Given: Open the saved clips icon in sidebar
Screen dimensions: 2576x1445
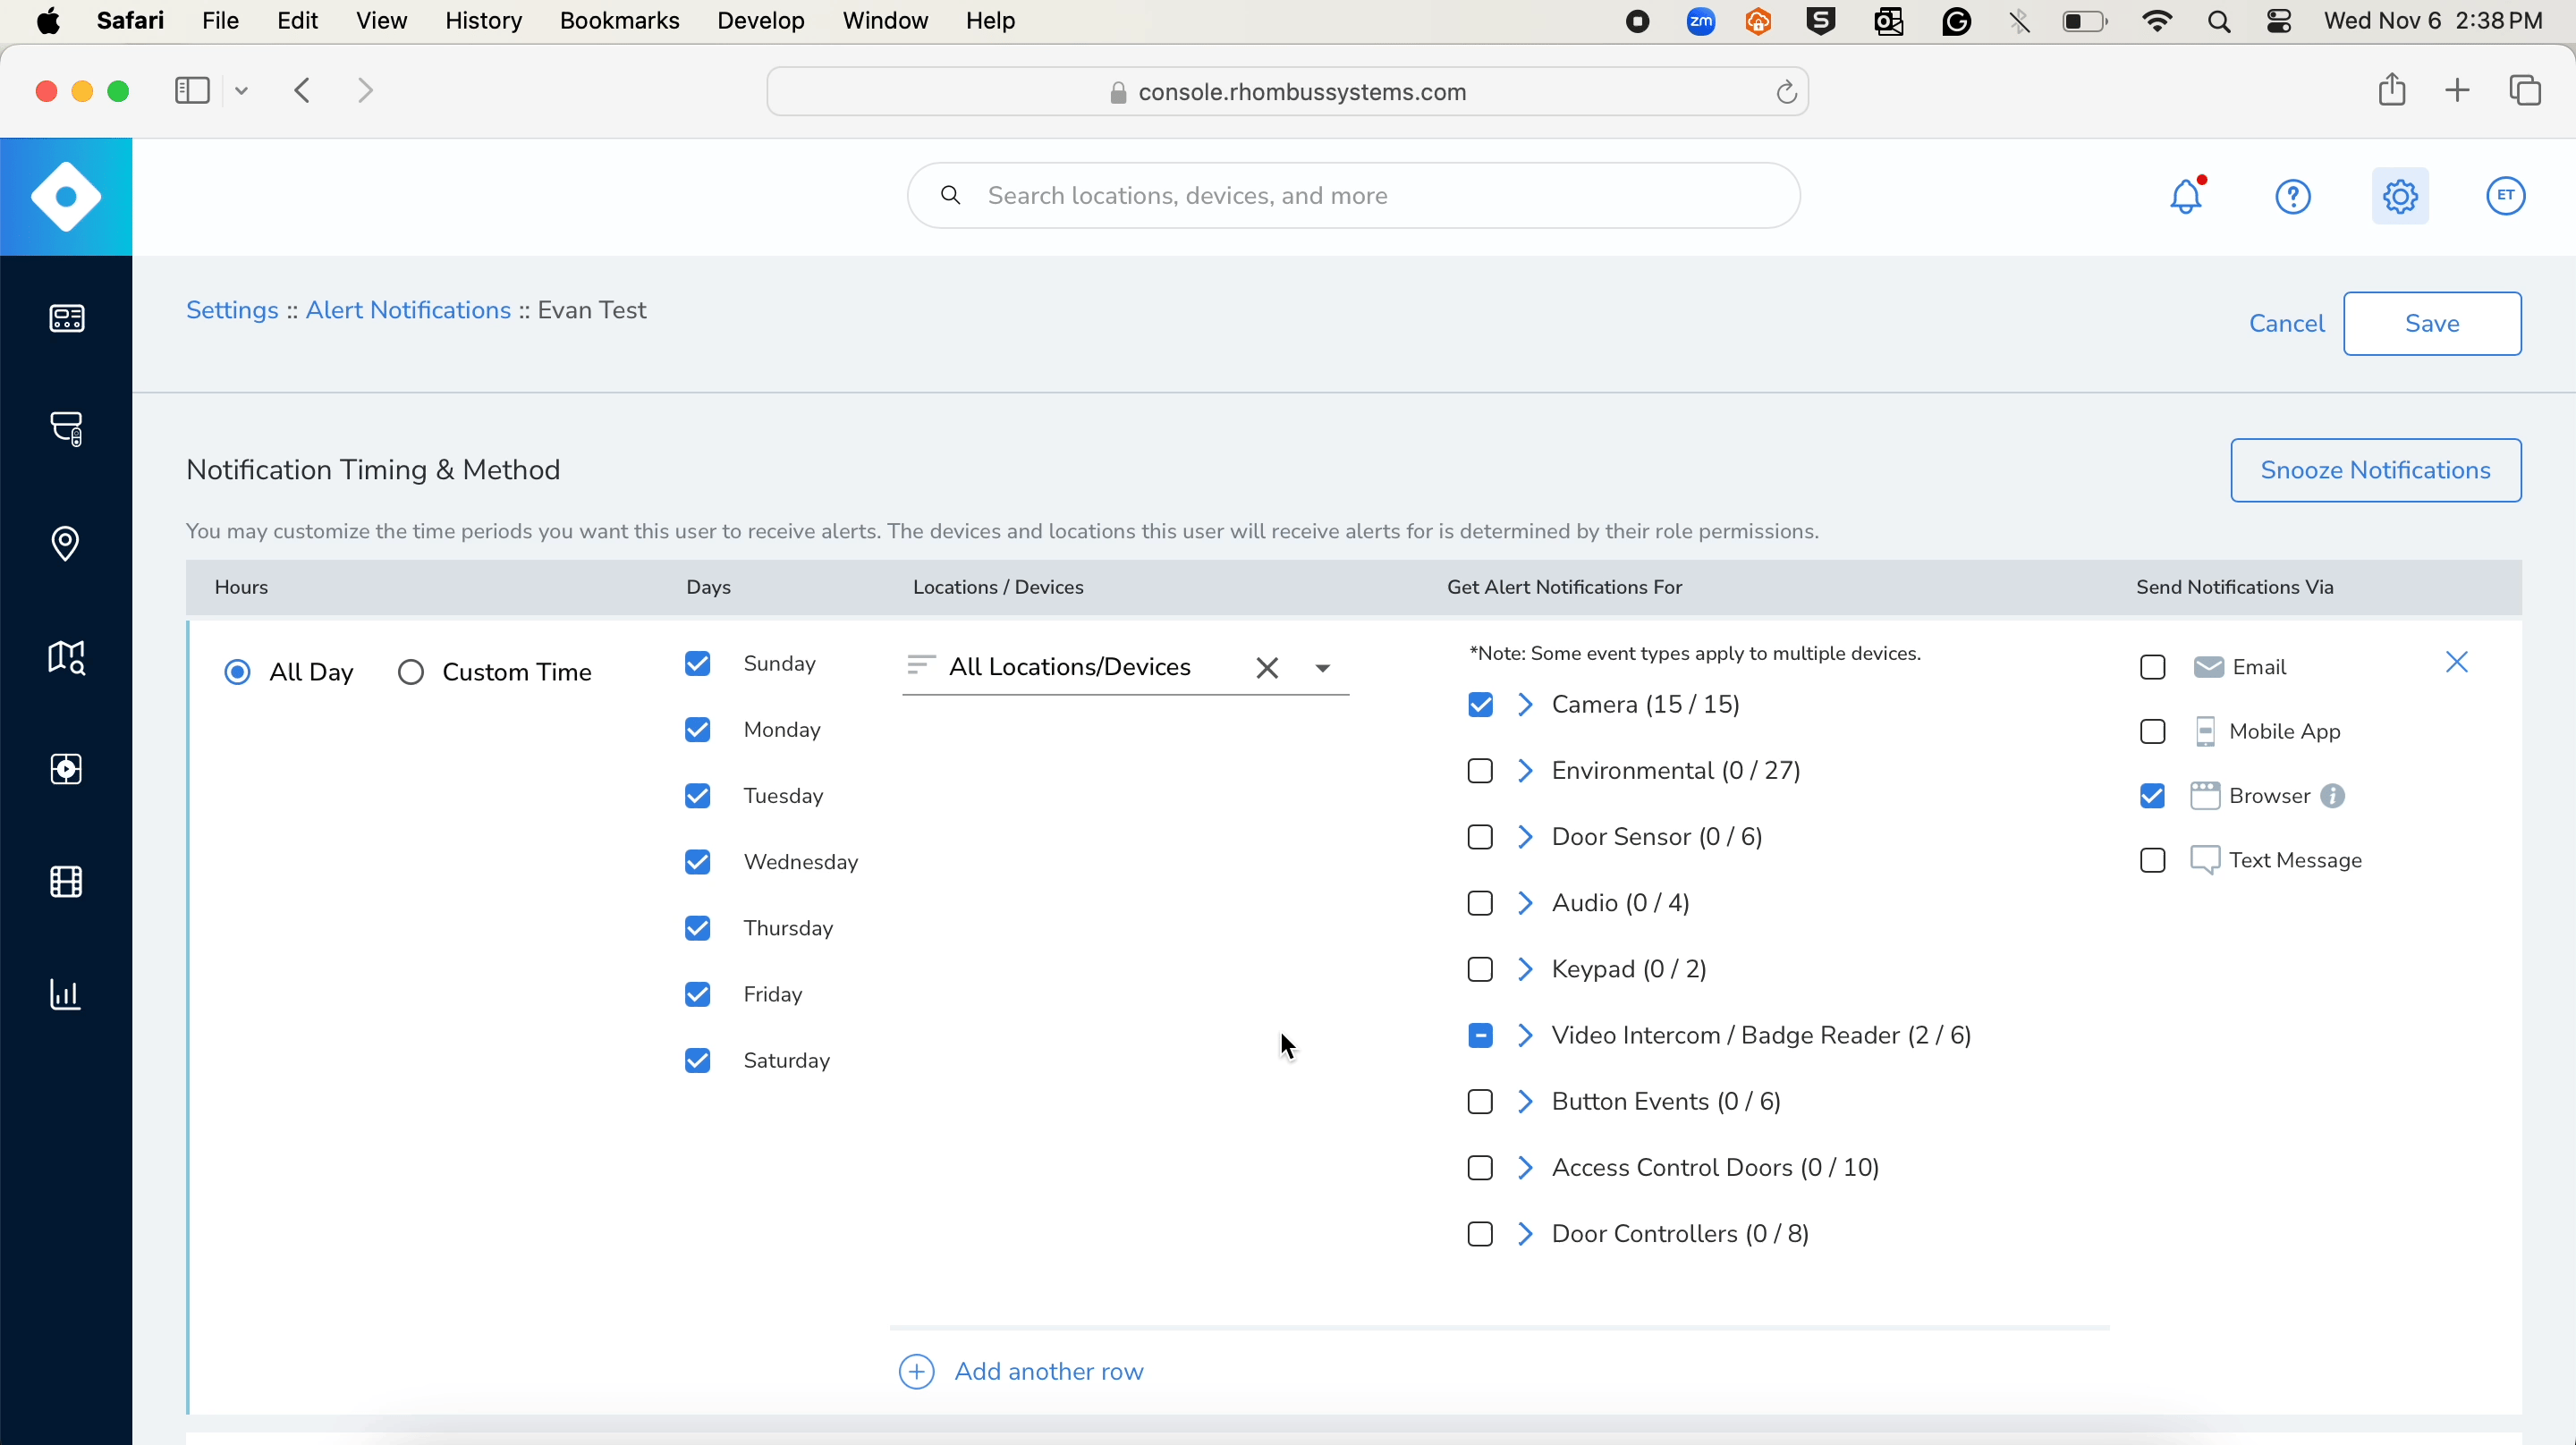Looking at the screenshot, I should (x=66, y=769).
